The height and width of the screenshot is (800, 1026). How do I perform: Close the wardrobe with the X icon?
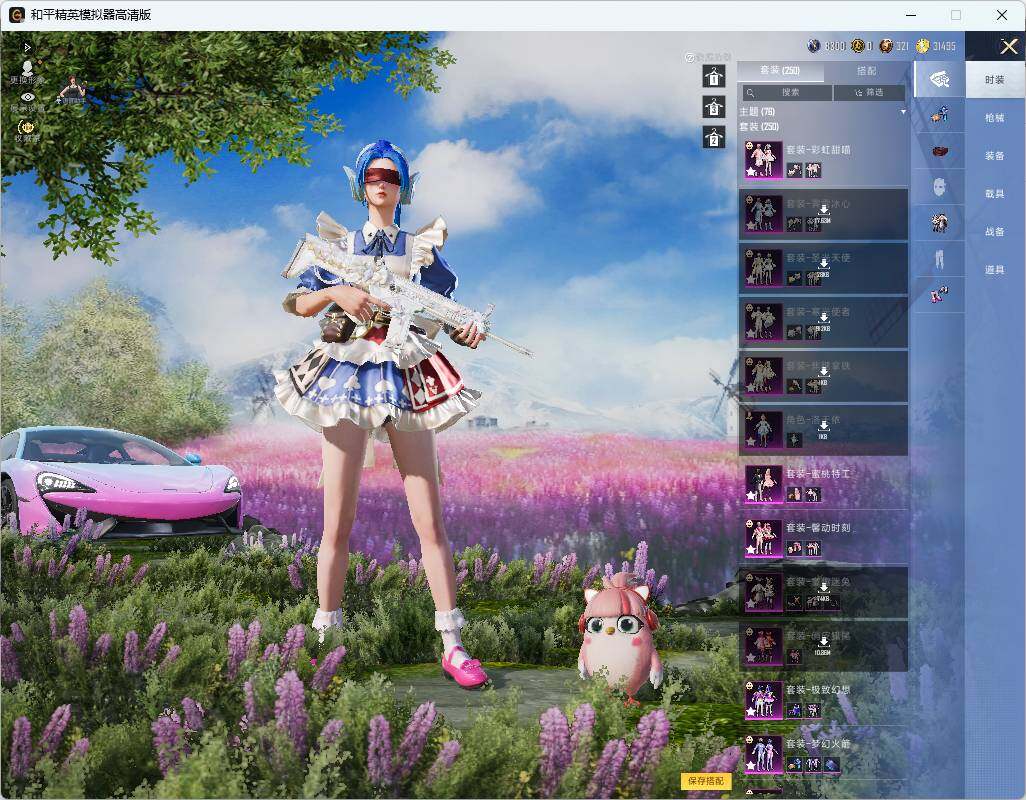(x=1008, y=46)
